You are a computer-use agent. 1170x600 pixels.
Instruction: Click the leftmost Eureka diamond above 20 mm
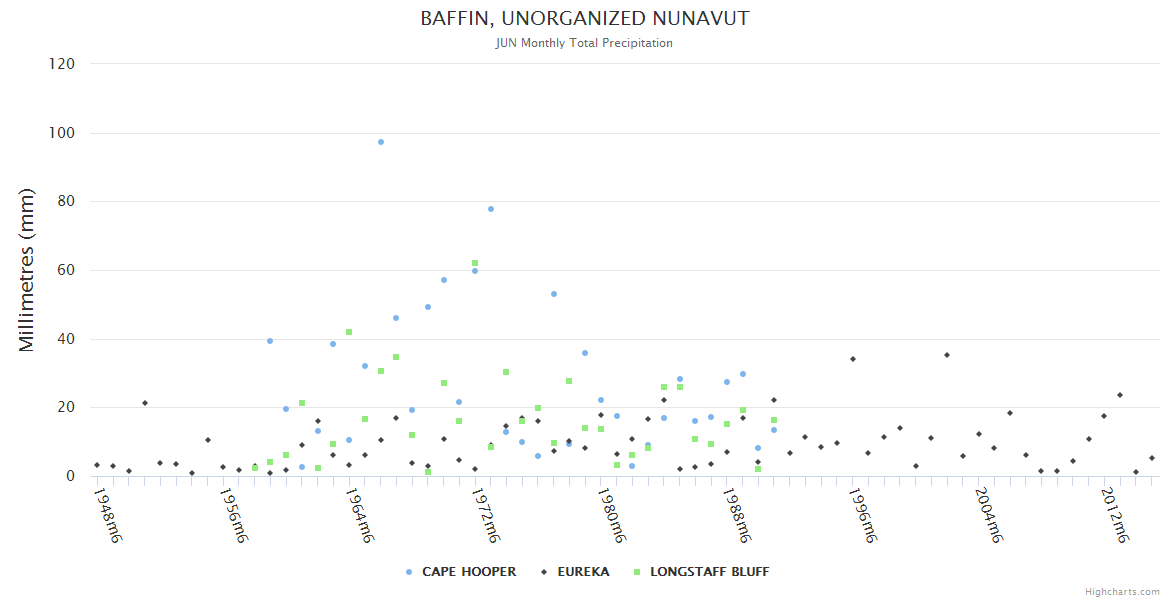(x=145, y=403)
